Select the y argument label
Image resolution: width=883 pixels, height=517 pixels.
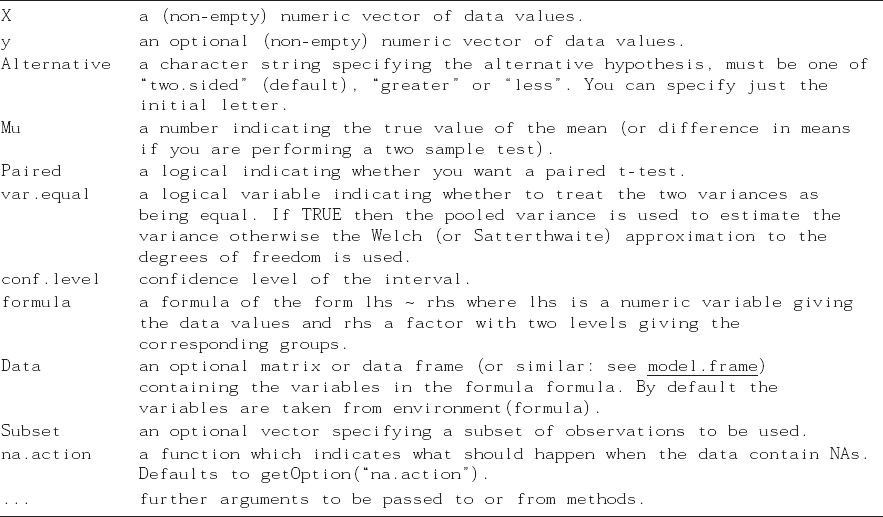coord(6,42)
